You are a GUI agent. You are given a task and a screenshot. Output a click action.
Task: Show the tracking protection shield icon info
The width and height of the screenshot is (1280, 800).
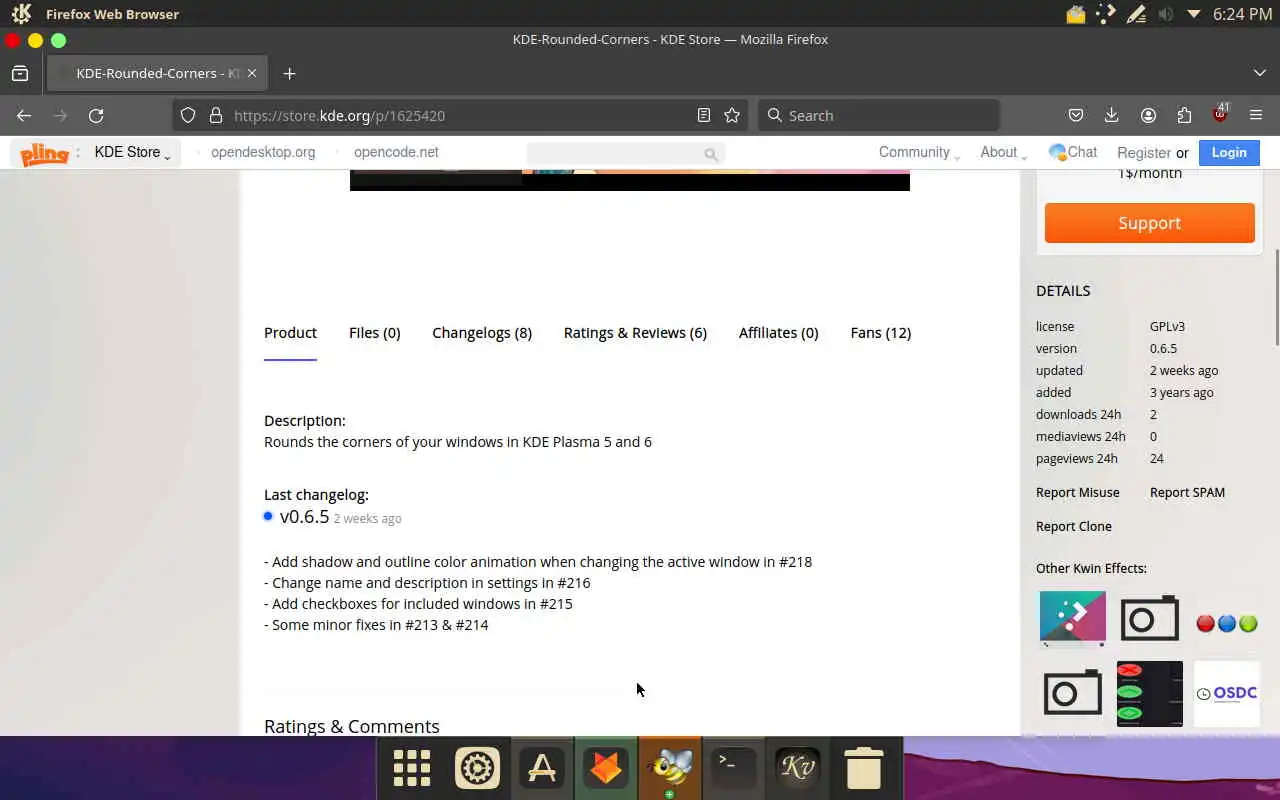[188, 115]
